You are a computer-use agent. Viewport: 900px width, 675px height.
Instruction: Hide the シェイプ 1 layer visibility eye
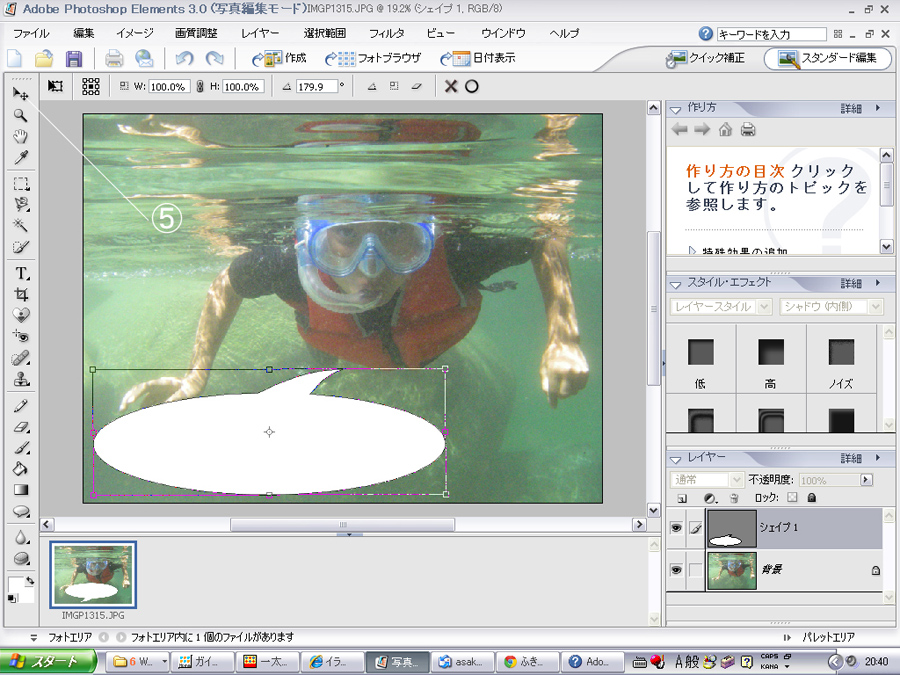pos(676,528)
